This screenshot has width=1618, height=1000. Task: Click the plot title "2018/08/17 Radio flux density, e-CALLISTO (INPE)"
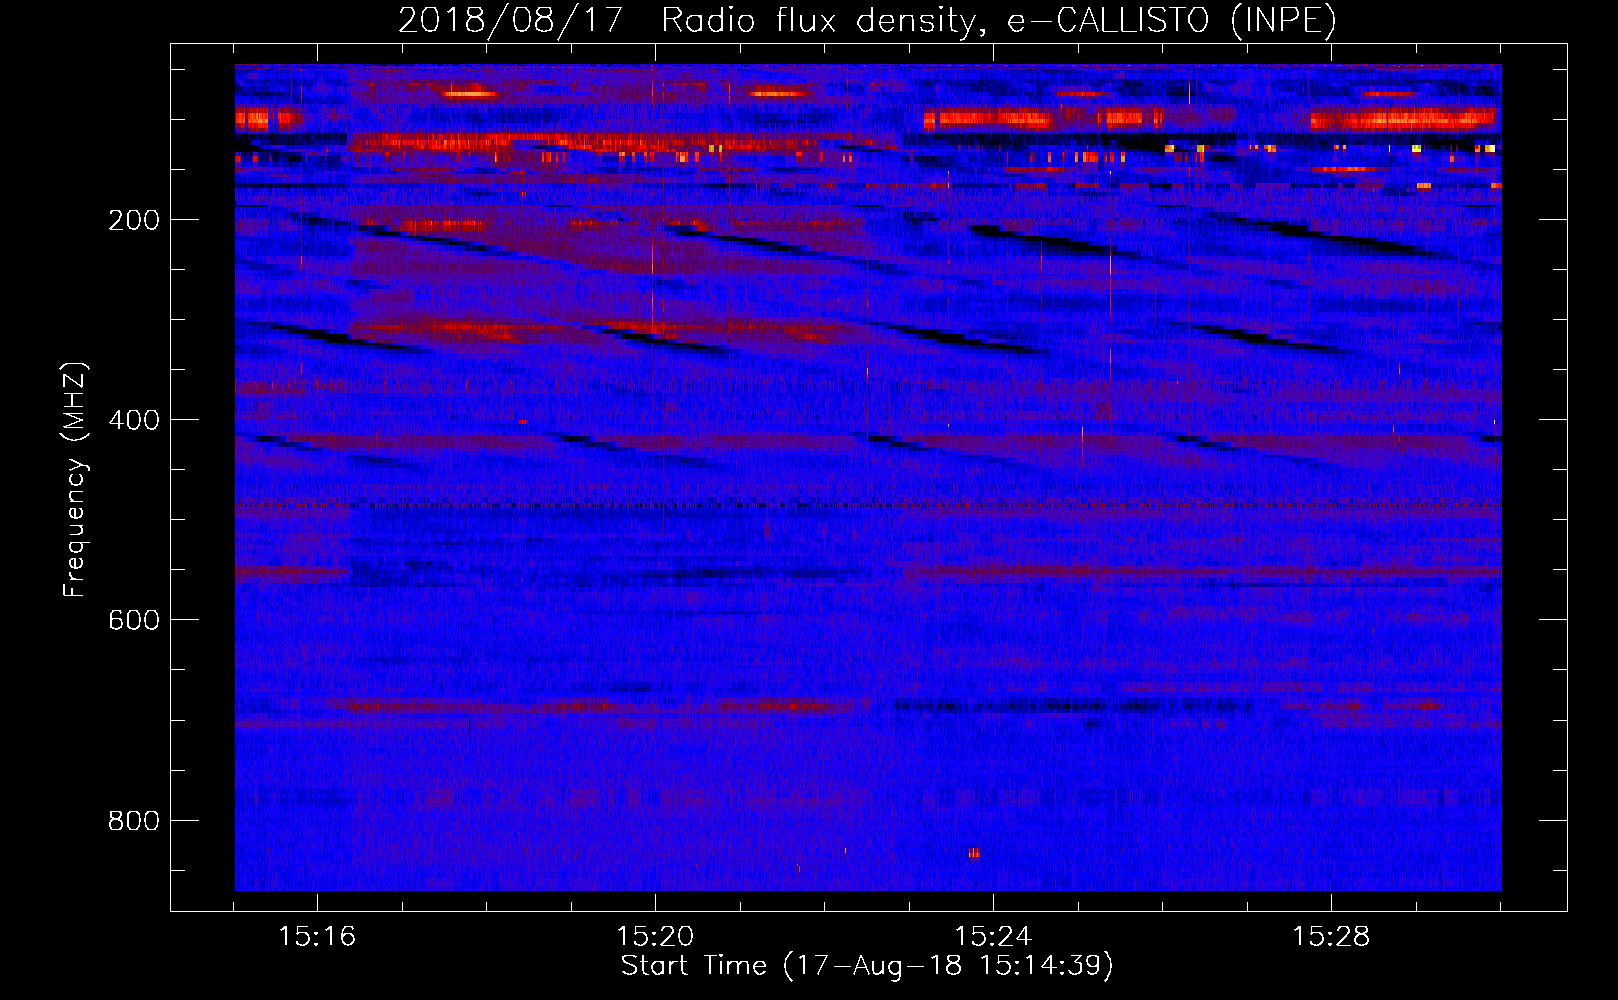tap(867, 21)
